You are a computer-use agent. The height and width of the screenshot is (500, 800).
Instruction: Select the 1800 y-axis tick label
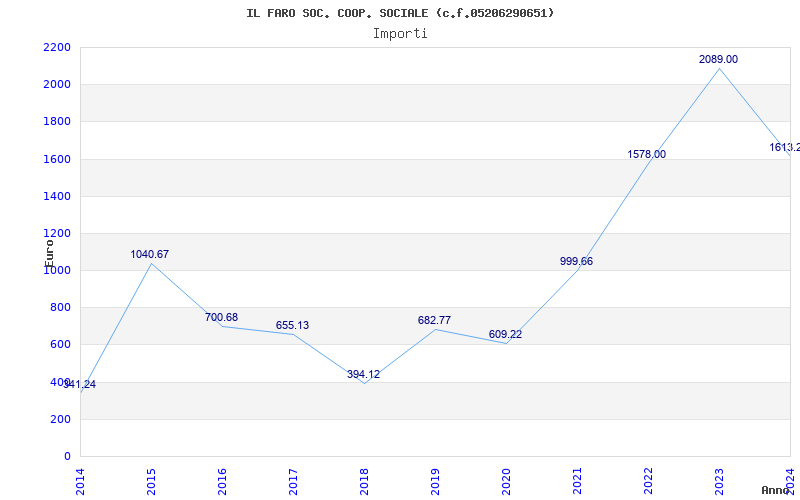pos(57,122)
